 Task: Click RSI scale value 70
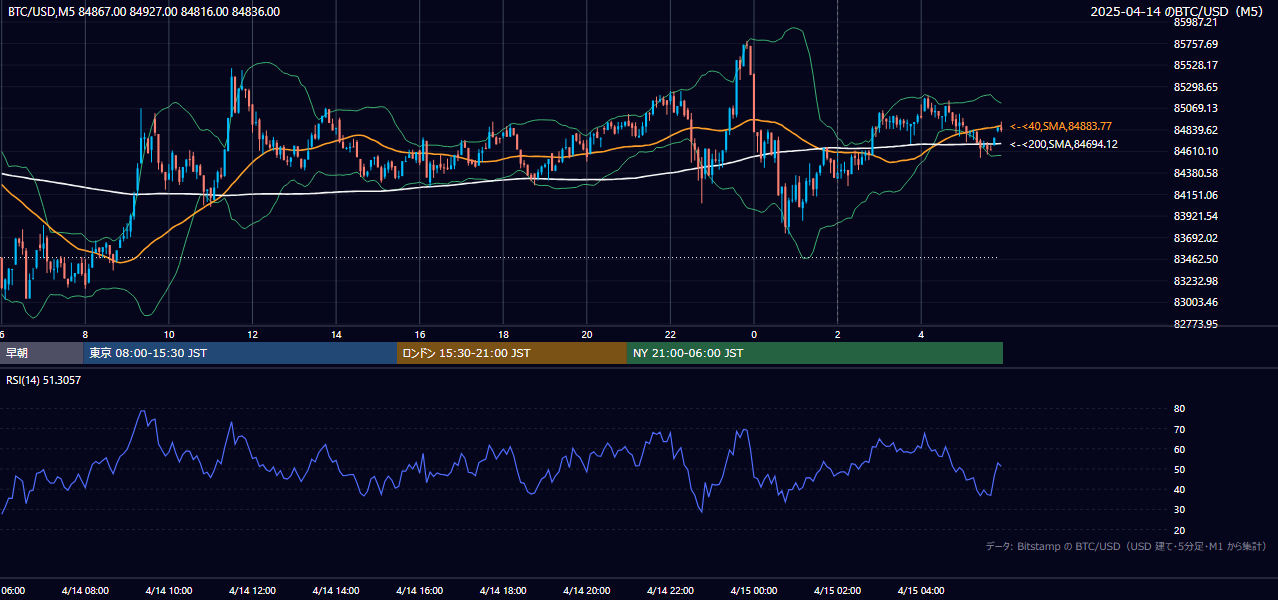pyautogui.click(x=1179, y=429)
